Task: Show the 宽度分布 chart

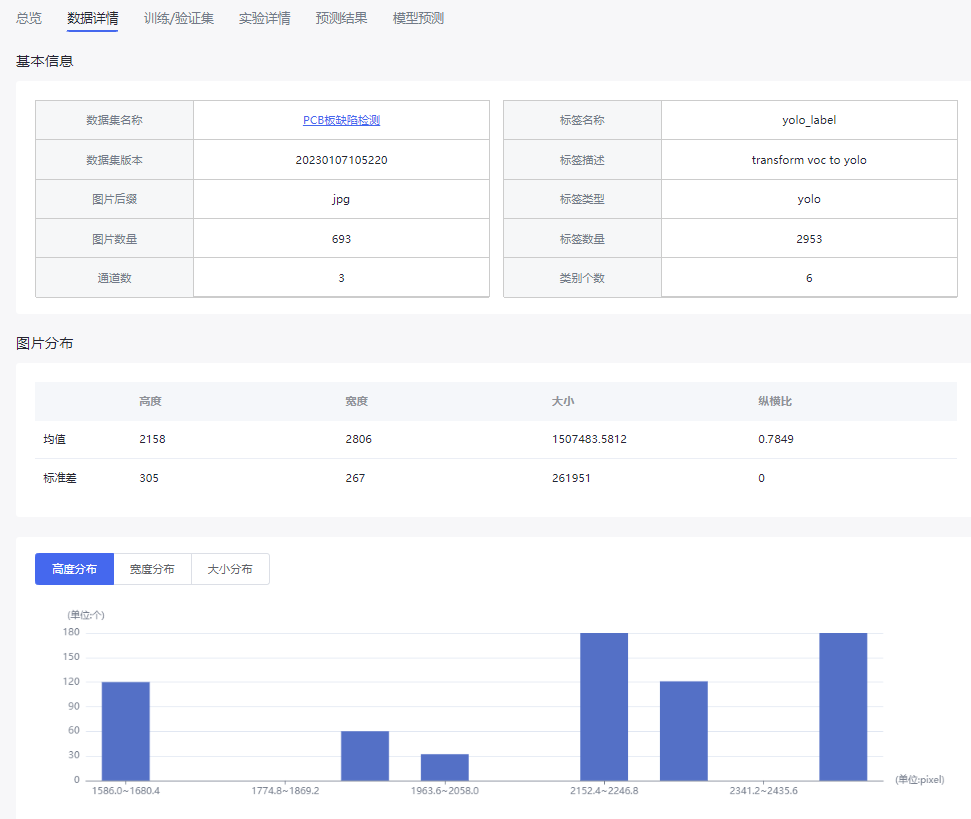Action: [152, 569]
